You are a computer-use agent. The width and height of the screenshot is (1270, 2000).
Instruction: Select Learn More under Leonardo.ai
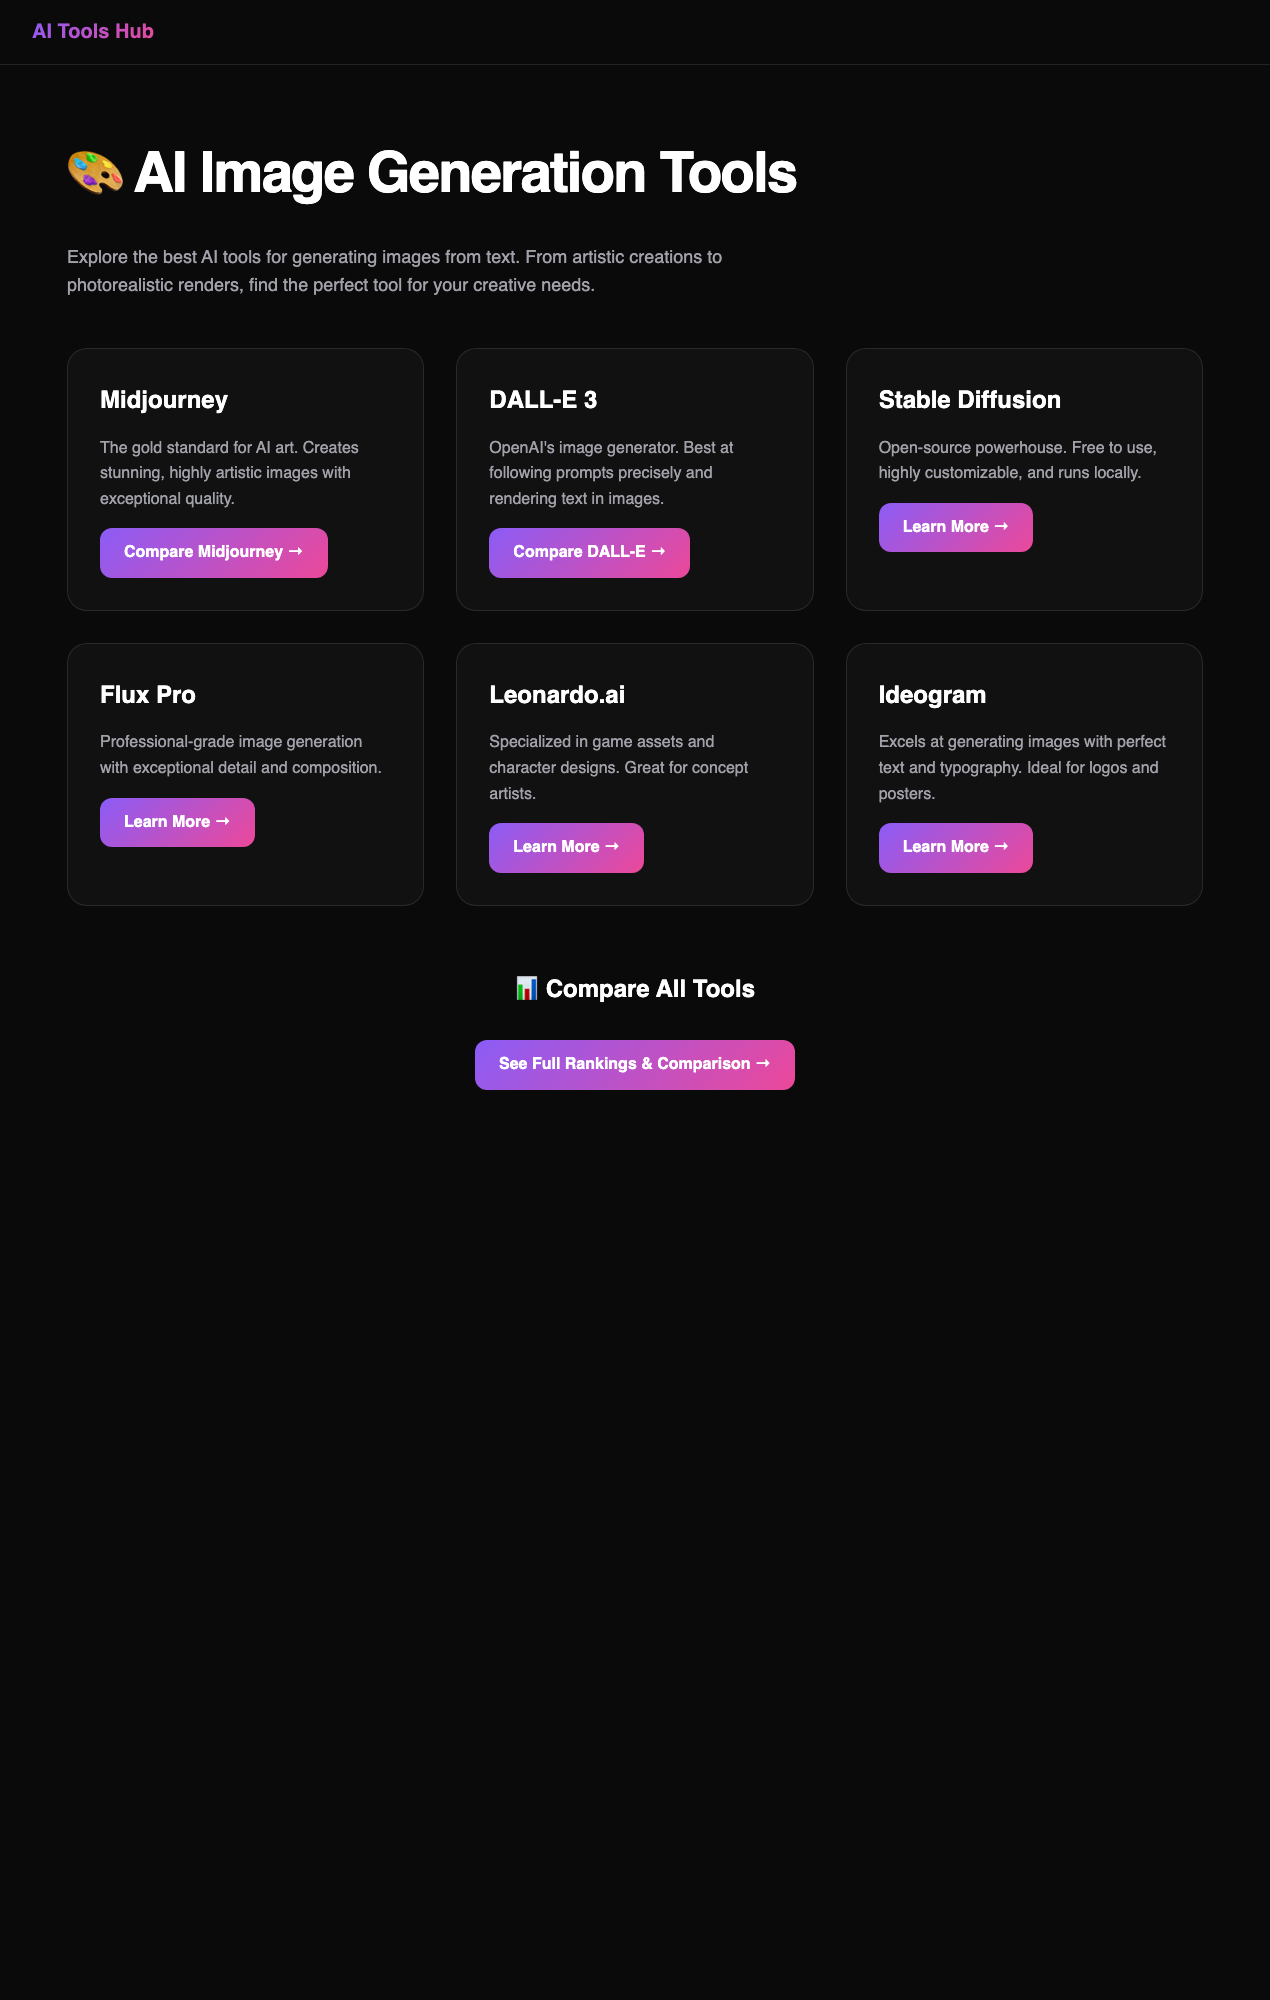566,847
